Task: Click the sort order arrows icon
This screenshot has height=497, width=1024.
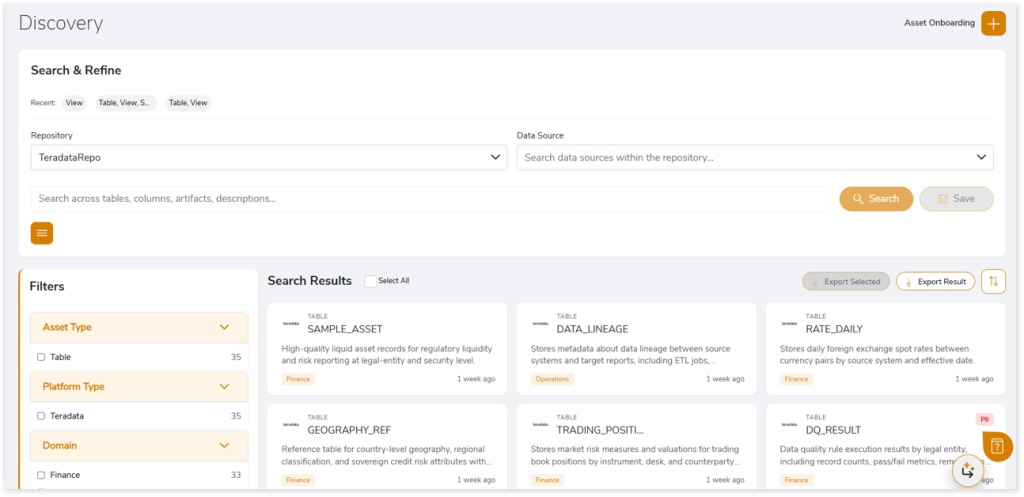Action: pyautogui.click(x=993, y=281)
